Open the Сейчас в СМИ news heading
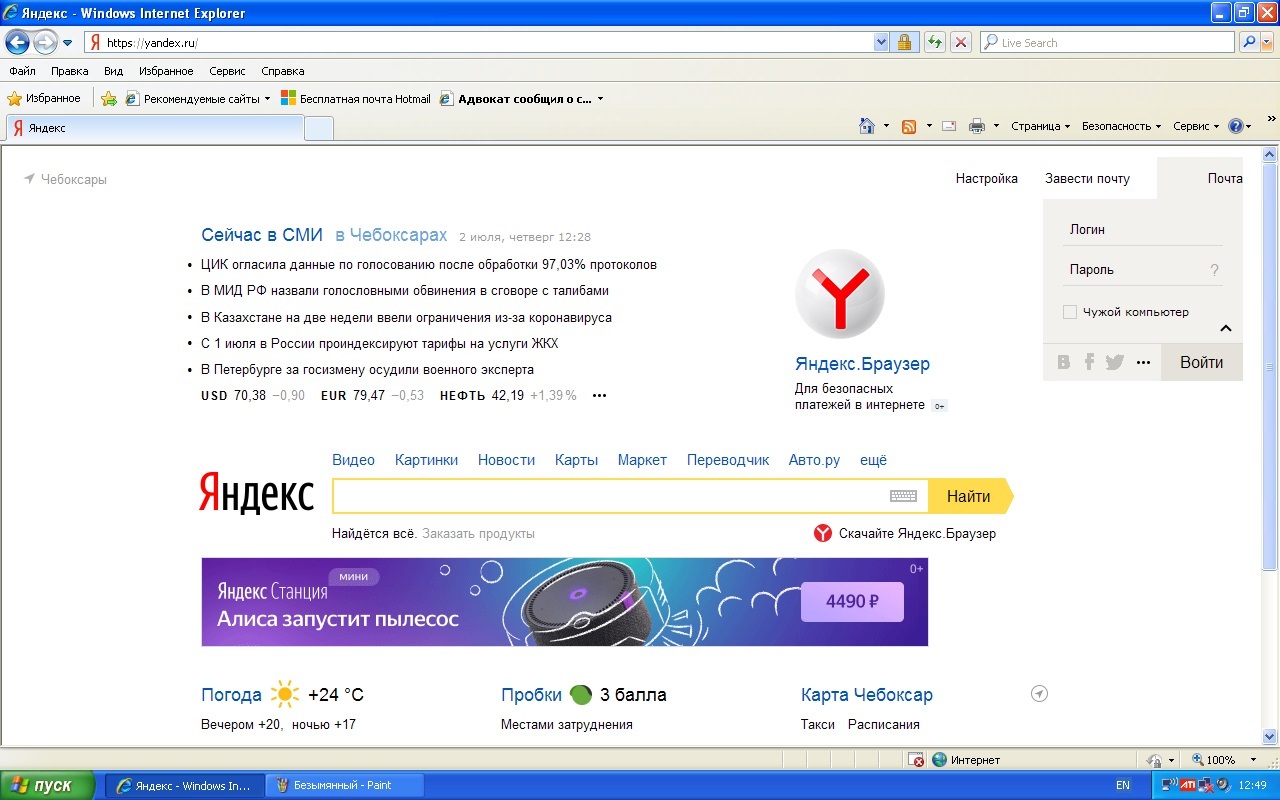 coord(262,235)
